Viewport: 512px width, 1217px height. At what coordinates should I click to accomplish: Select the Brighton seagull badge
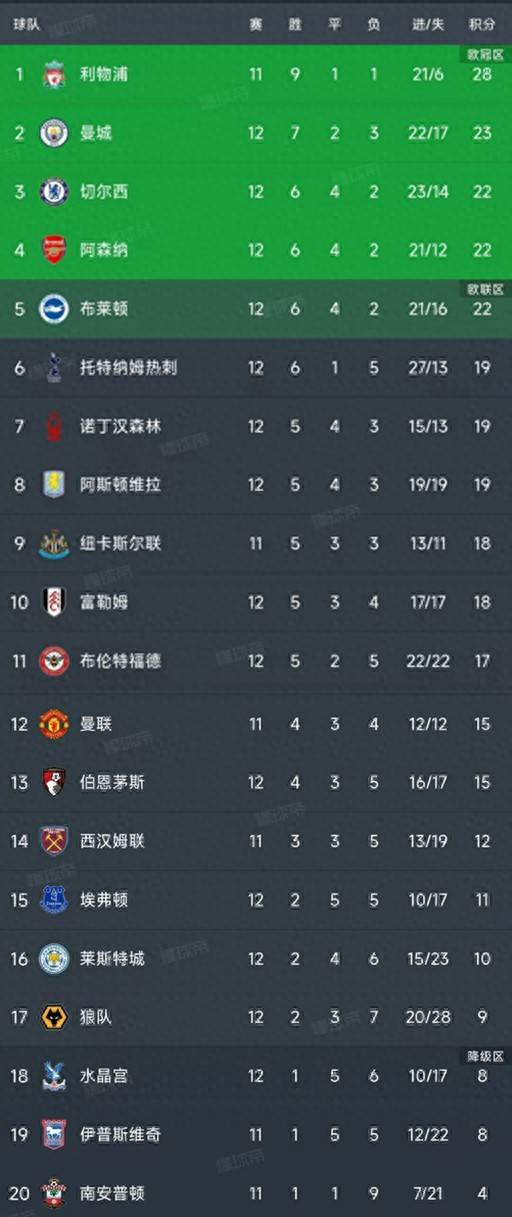coord(54,309)
